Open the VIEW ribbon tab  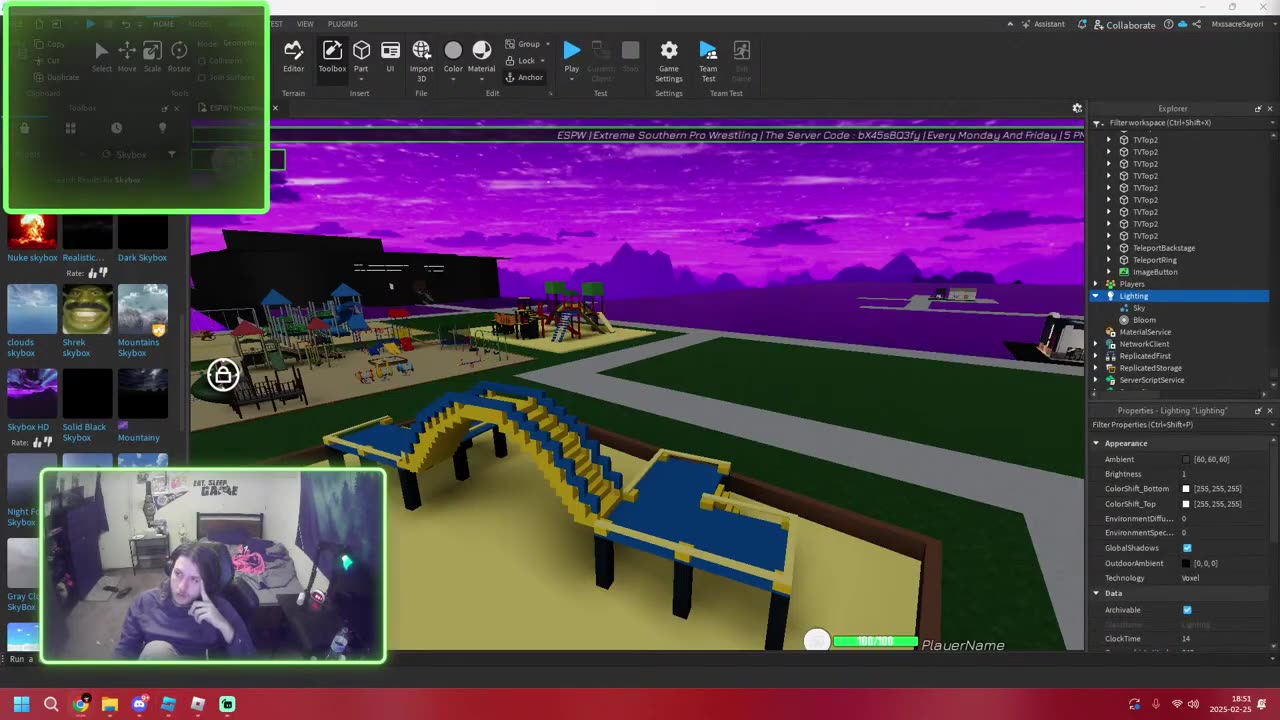pos(305,24)
